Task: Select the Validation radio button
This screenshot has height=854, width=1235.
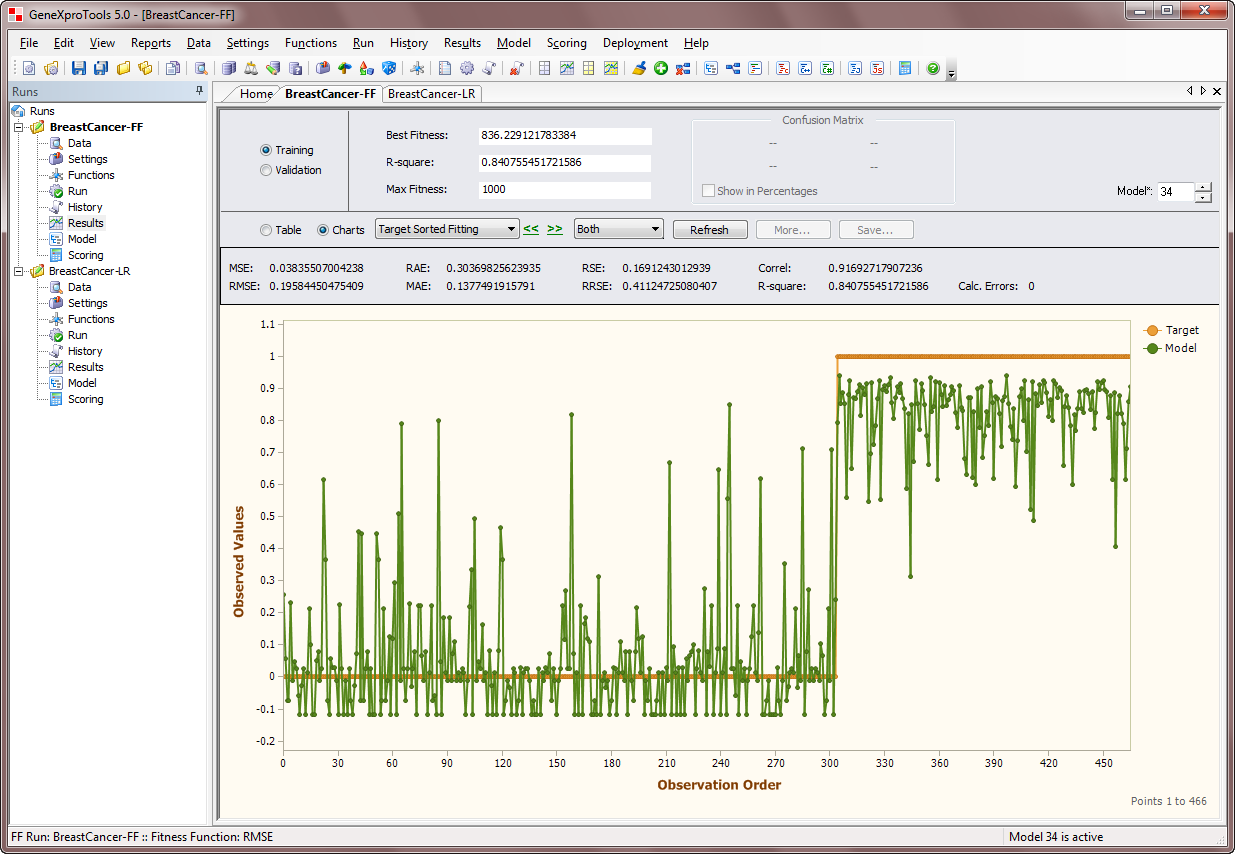Action: (x=266, y=170)
